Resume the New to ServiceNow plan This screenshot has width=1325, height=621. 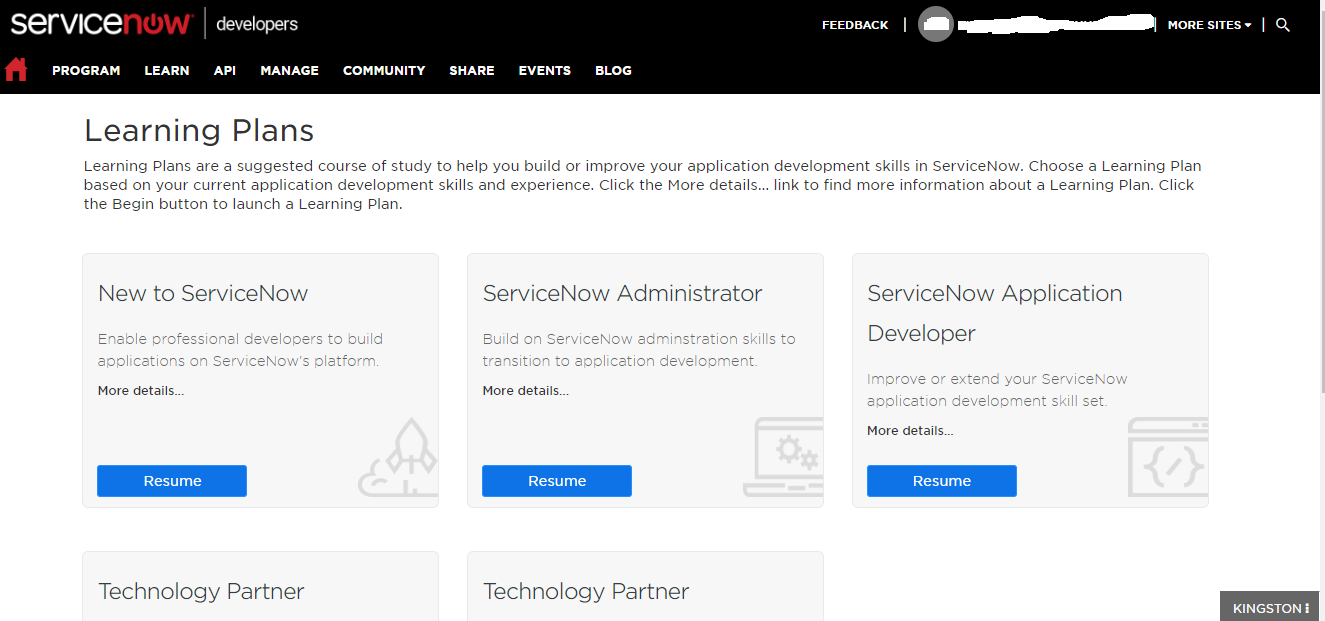[x=172, y=481]
